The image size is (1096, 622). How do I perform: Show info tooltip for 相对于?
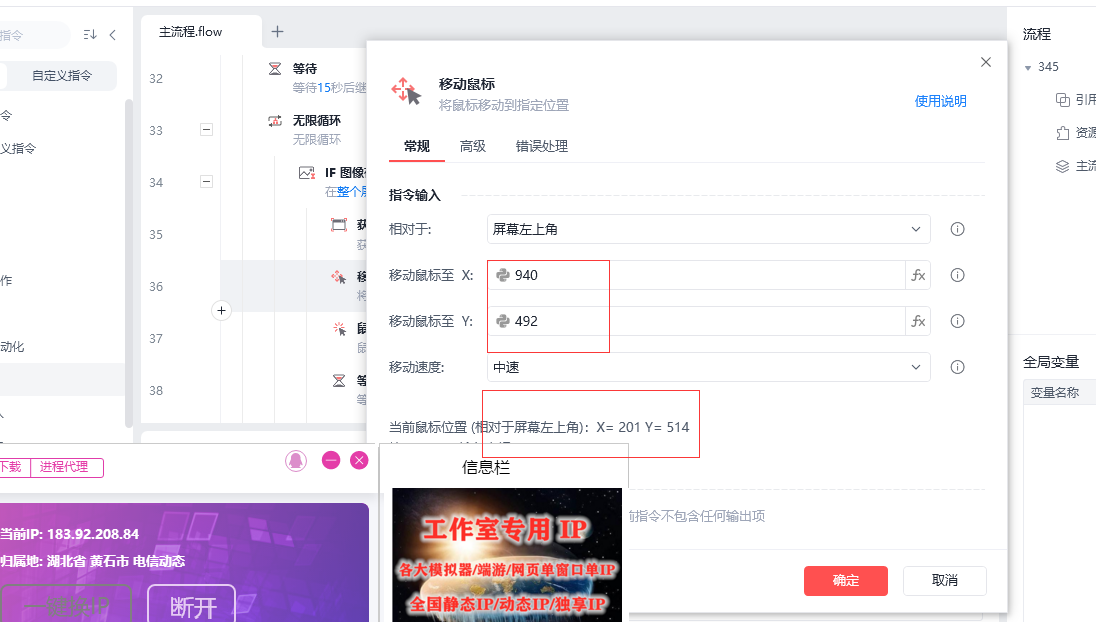[x=958, y=229]
